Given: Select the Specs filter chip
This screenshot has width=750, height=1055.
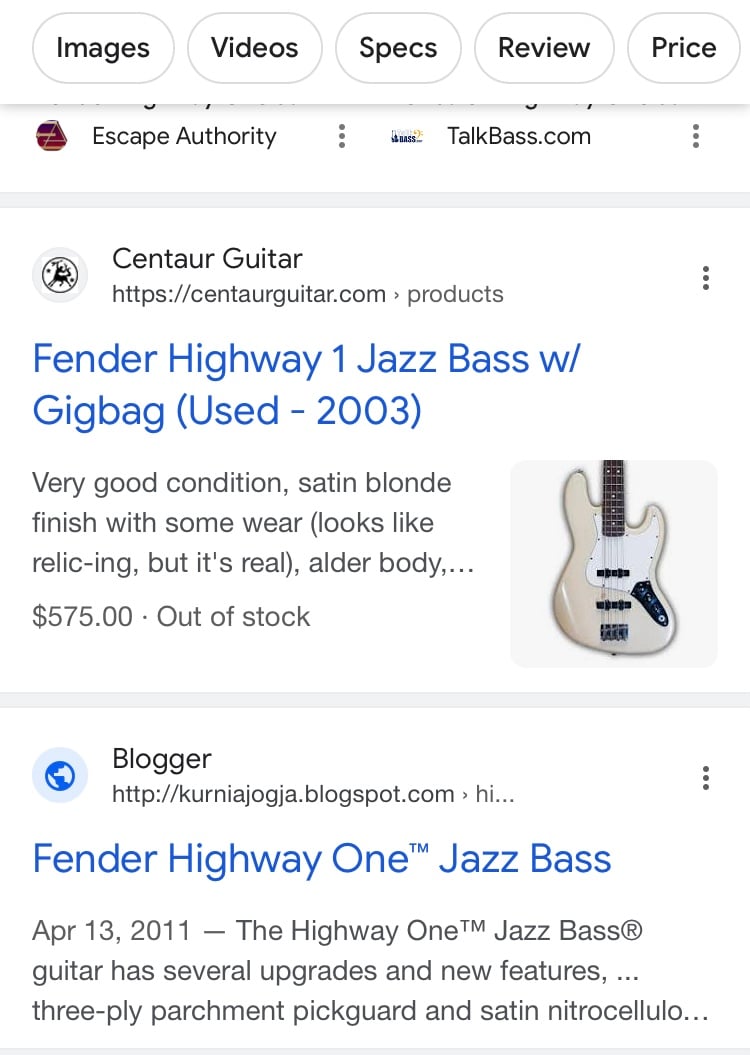Looking at the screenshot, I should [398, 48].
